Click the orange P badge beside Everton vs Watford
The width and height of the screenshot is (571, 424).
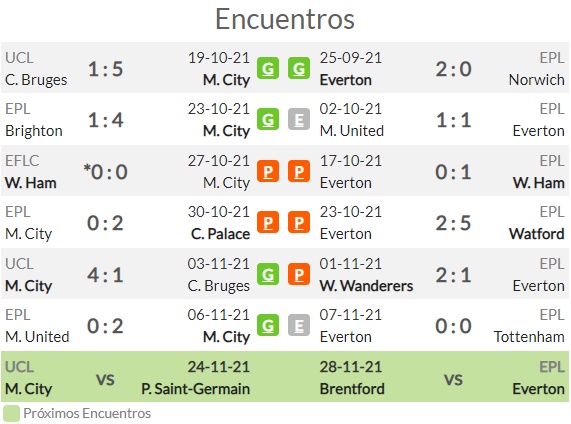(299, 222)
